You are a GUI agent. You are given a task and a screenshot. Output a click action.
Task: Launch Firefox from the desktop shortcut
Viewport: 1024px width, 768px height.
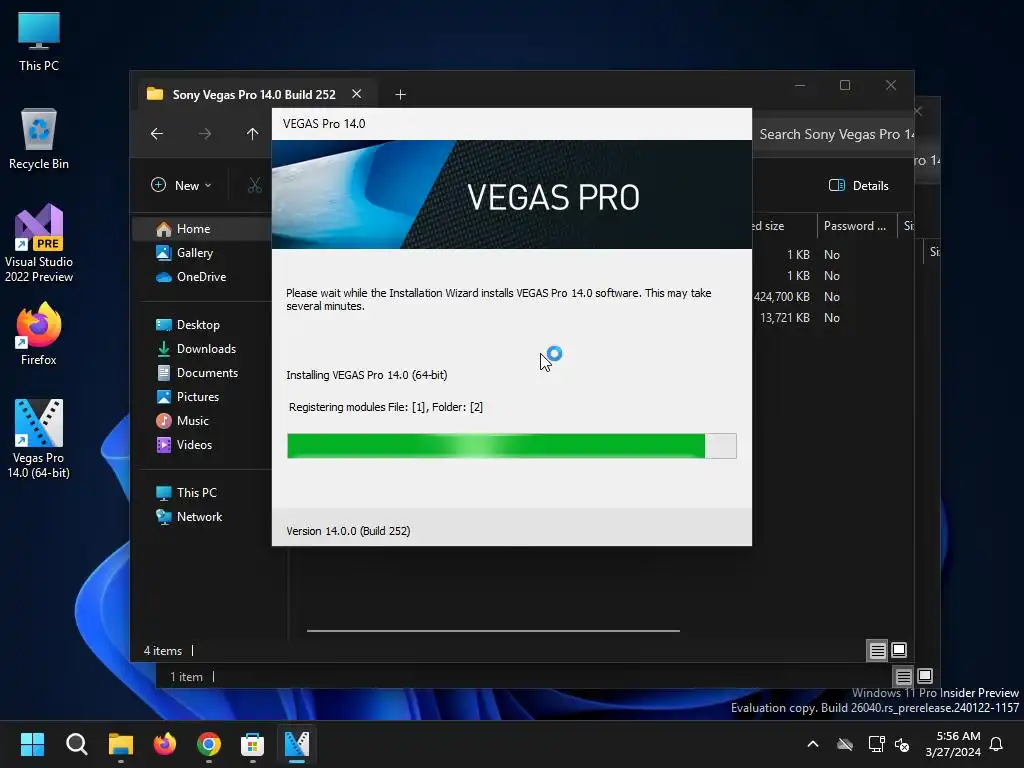[x=39, y=334]
